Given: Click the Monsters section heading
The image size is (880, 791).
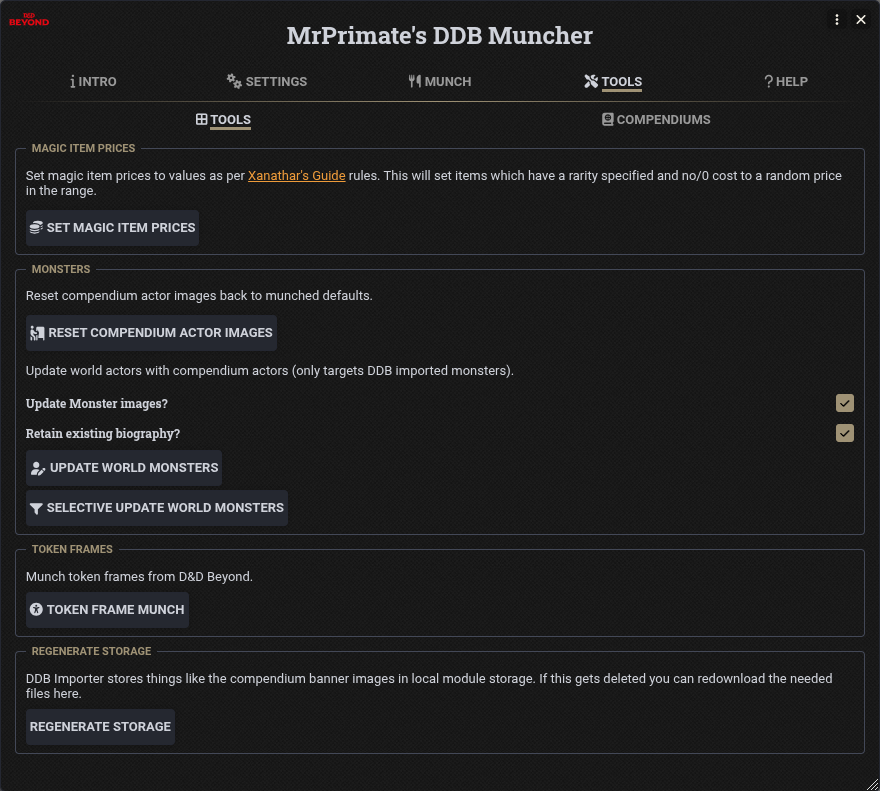Looking at the screenshot, I should point(61,269).
